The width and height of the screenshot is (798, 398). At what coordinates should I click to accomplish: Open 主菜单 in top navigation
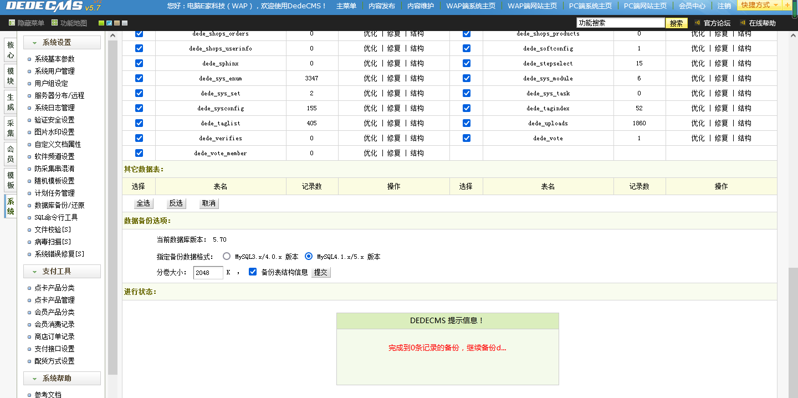point(346,6)
